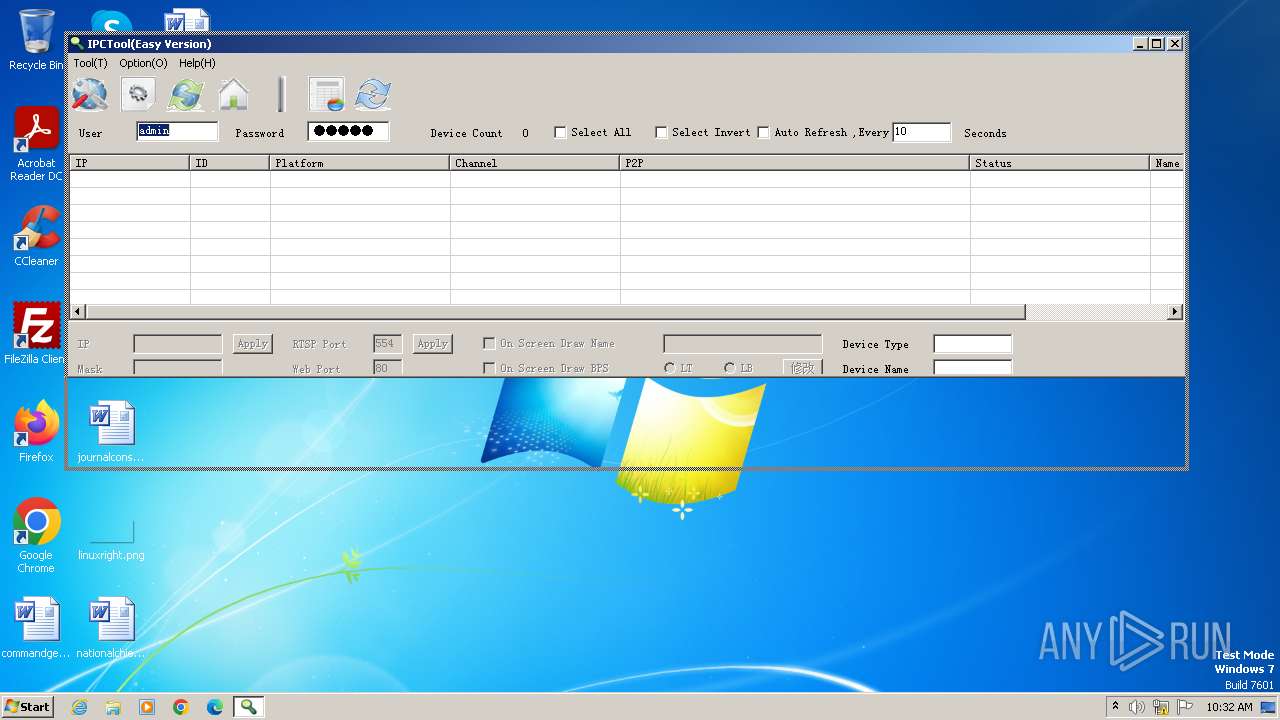This screenshot has width=1280, height=720.
Task: Click the Device Name input field
Action: click(972, 367)
